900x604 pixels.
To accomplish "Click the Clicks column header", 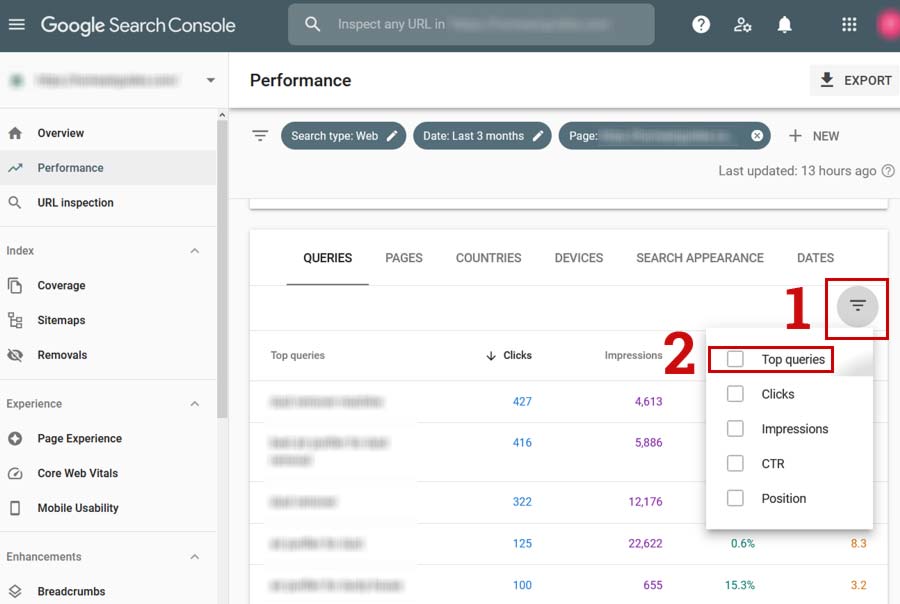I will pyautogui.click(x=517, y=355).
